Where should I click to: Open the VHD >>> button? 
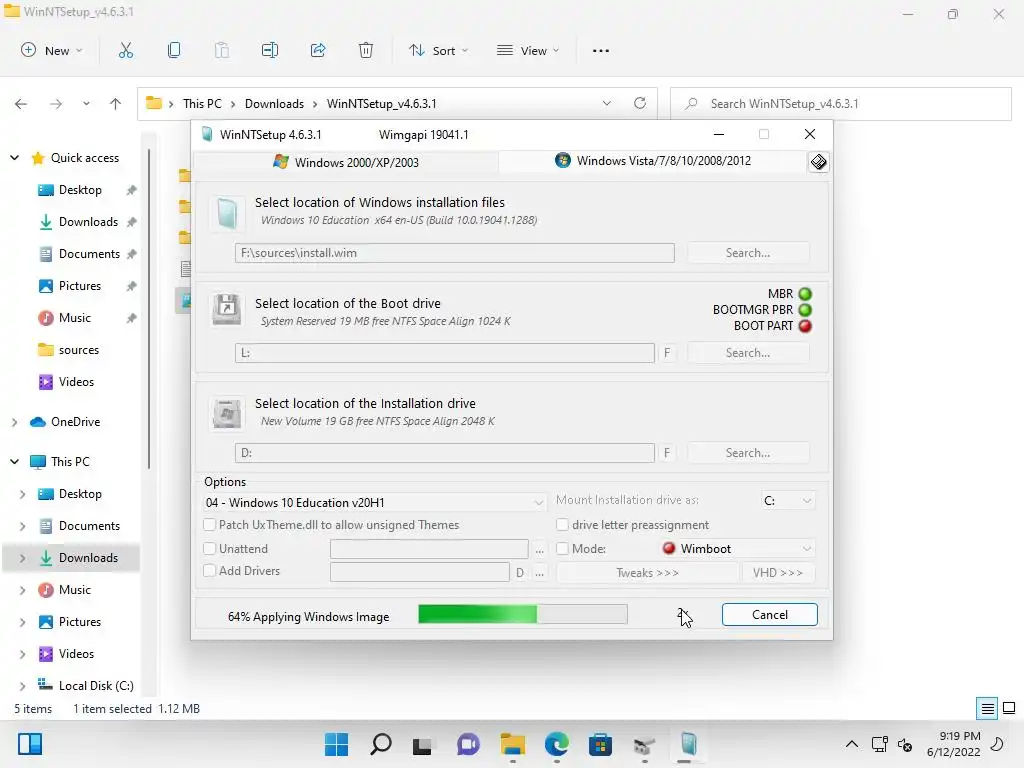coord(777,573)
